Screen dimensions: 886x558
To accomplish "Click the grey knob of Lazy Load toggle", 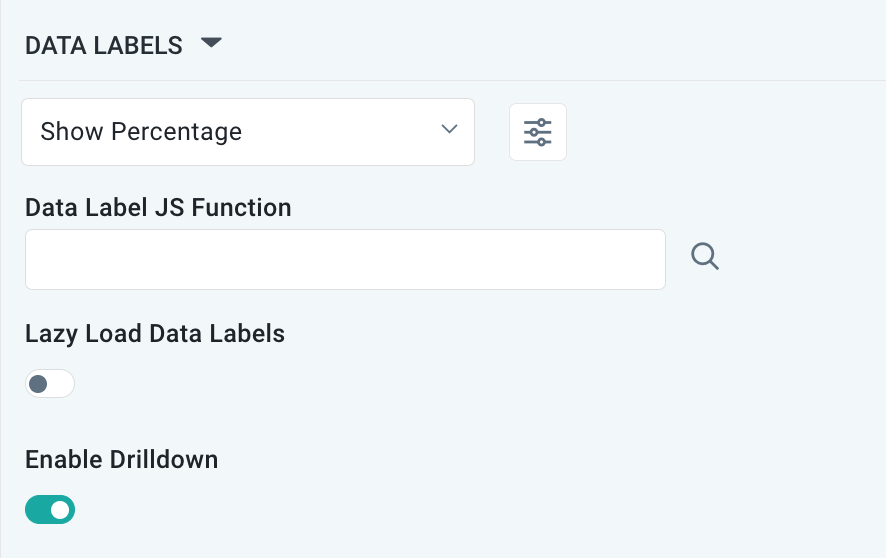I will (39, 384).
